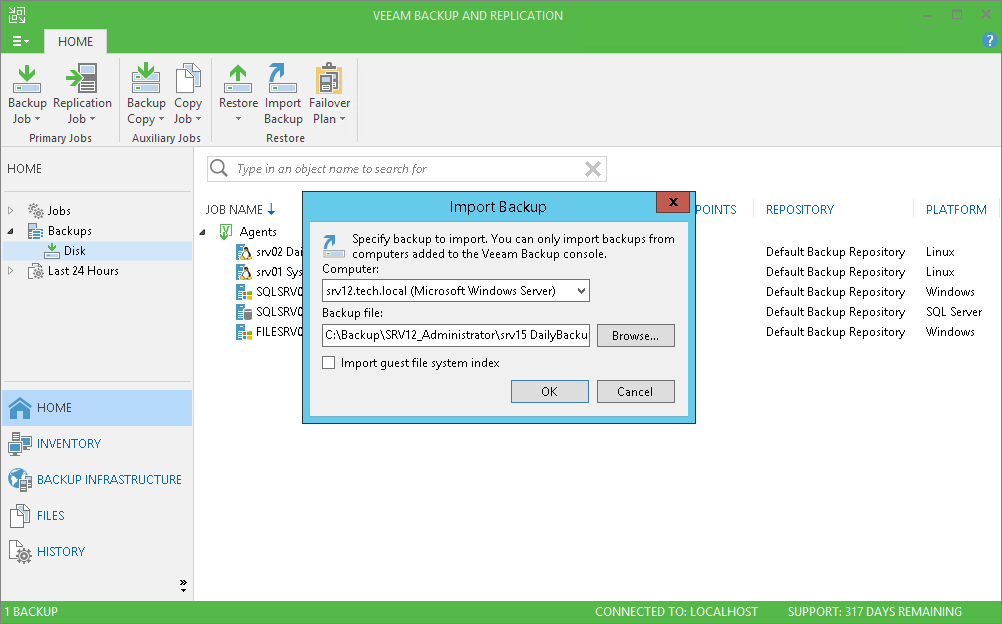Confirm import with OK button
This screenshot has height=624, width=1002.
[550, 391]
